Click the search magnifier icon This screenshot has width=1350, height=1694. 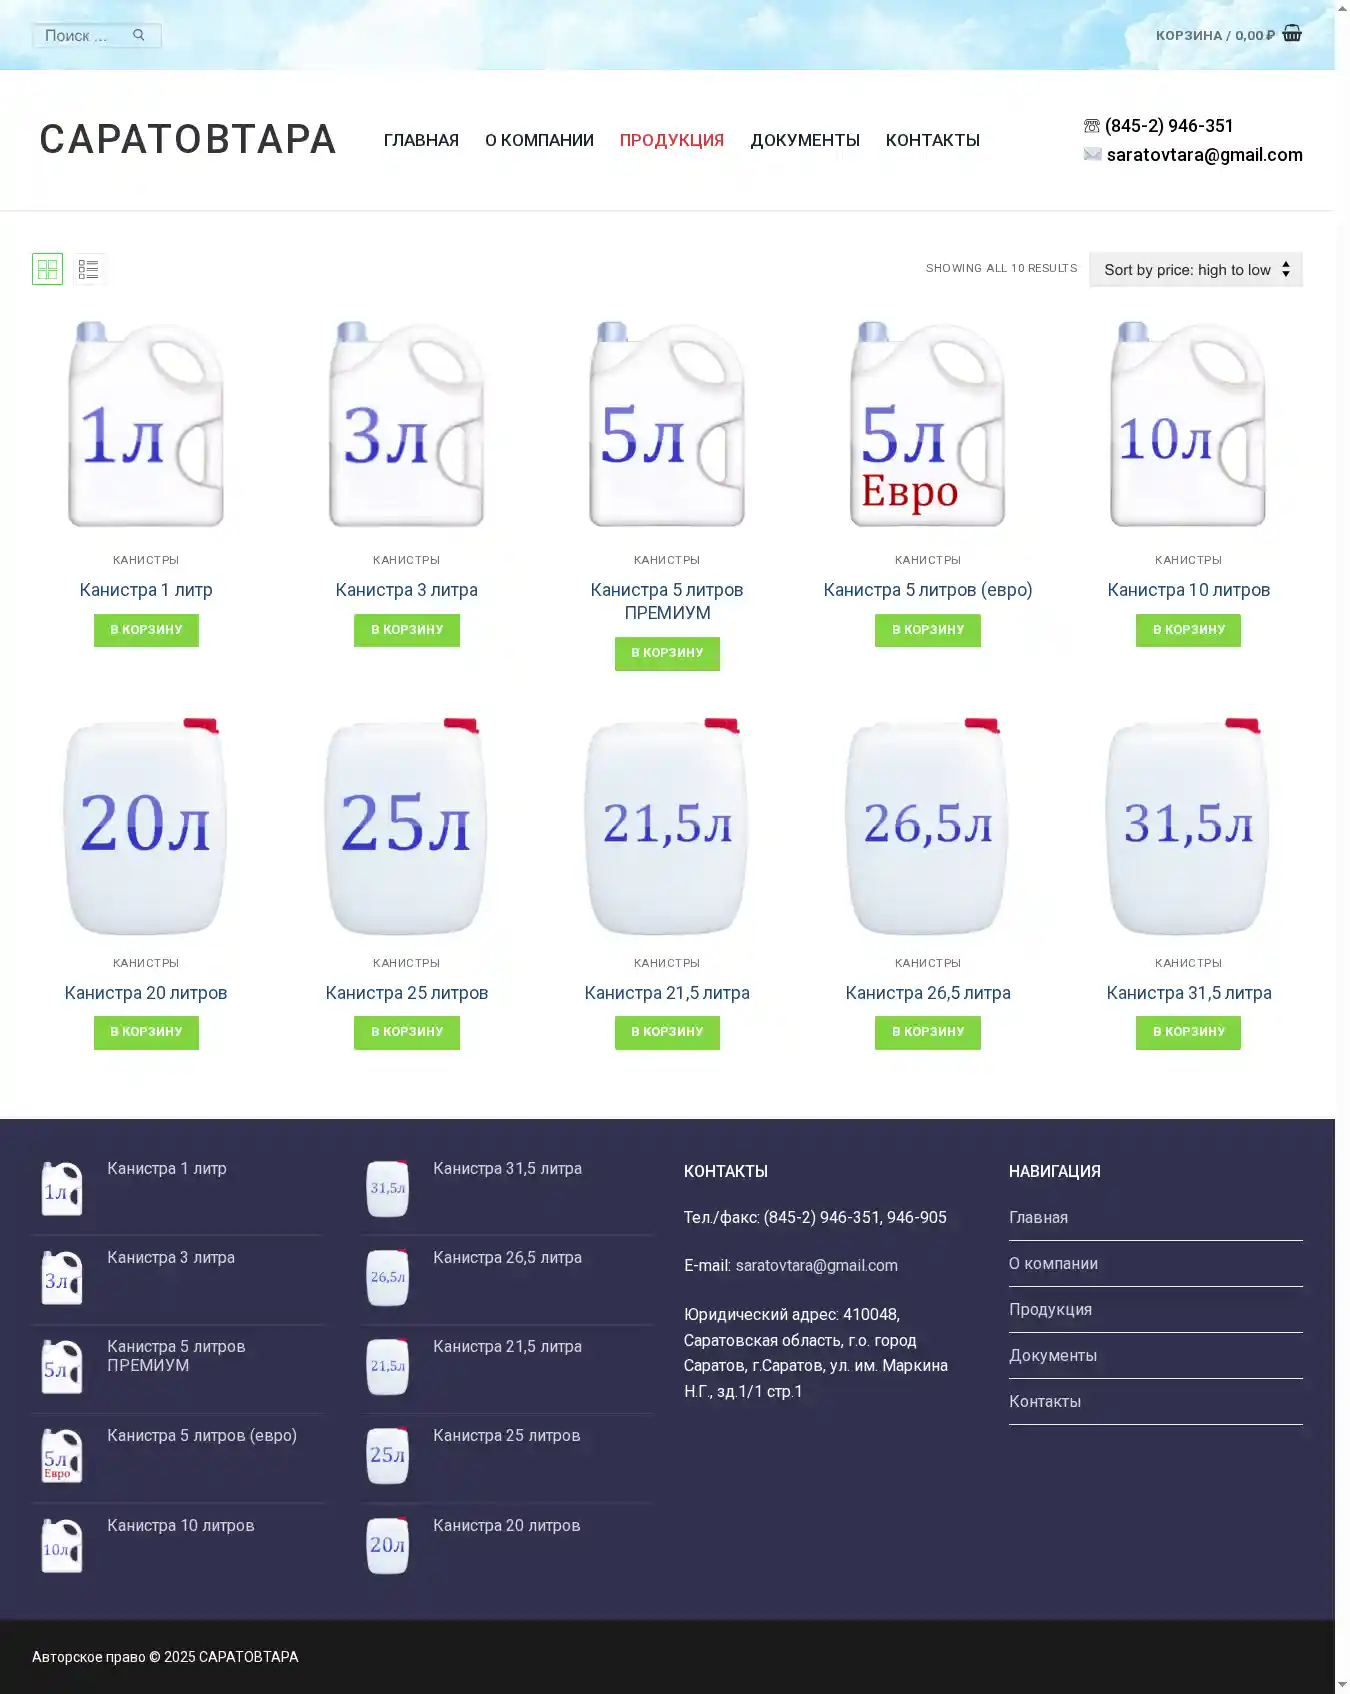(139, 35)
